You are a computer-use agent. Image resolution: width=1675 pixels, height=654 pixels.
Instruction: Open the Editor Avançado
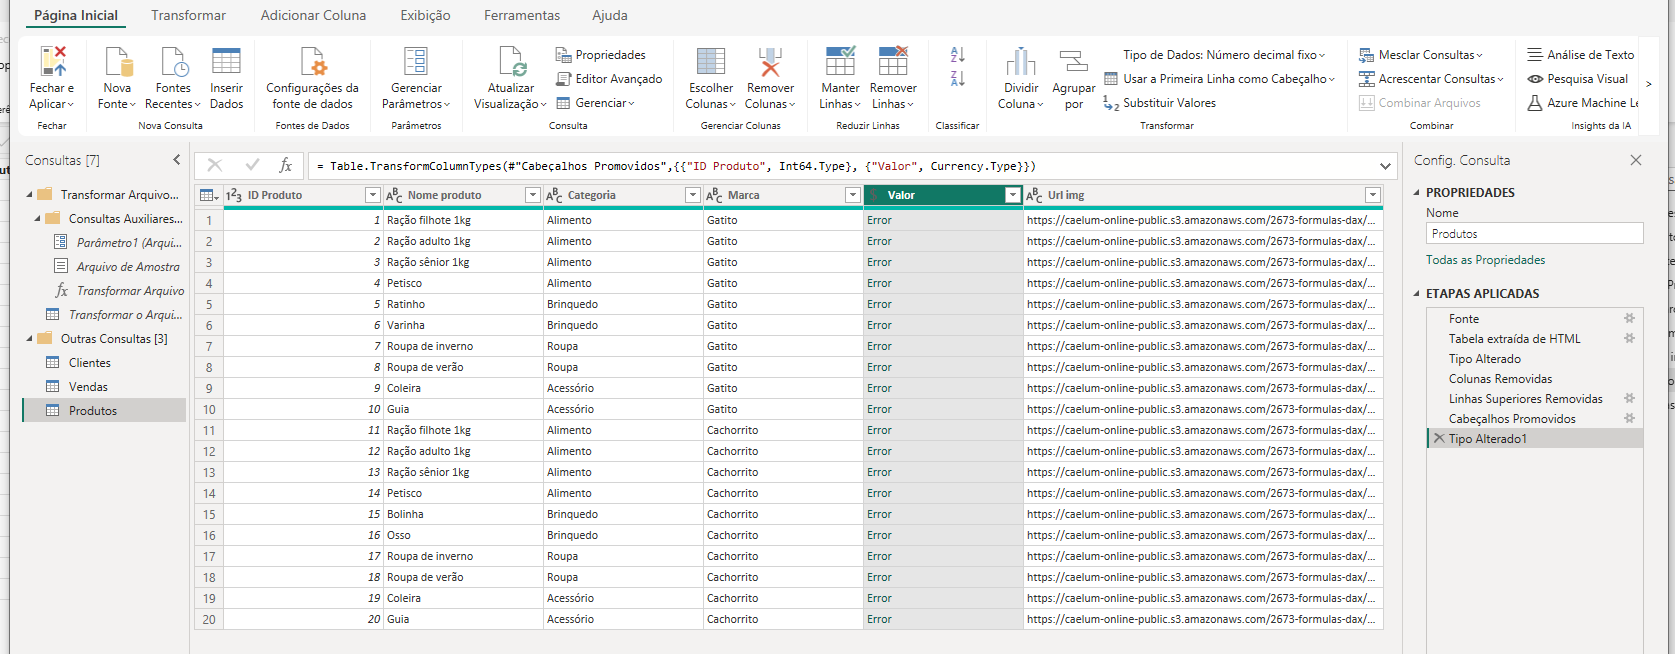tap(609, 79)
